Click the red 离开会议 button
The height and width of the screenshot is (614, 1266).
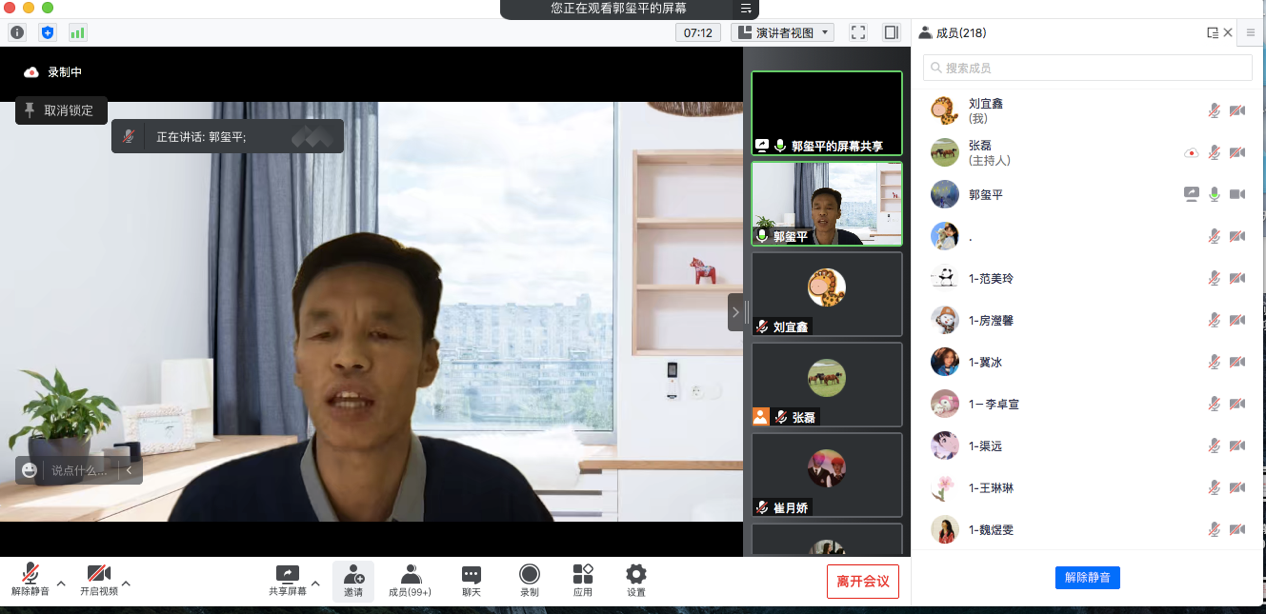[x=862, y=581]
